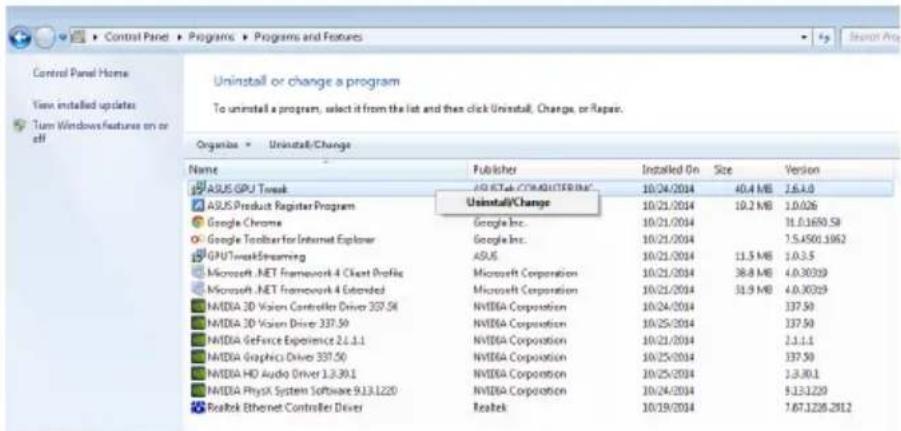Click the Realtek Ethernet Controller Driver icon
The width and height of the screenshot is (901, 431).
pyautogui.click(x=198, y=407)
